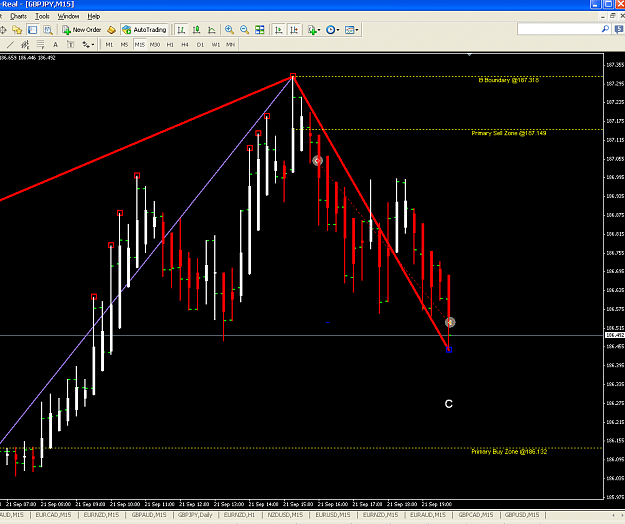Expand the Templates dropdown arrow
This screenshot has width=625, height=524.
tap(357, 30)
